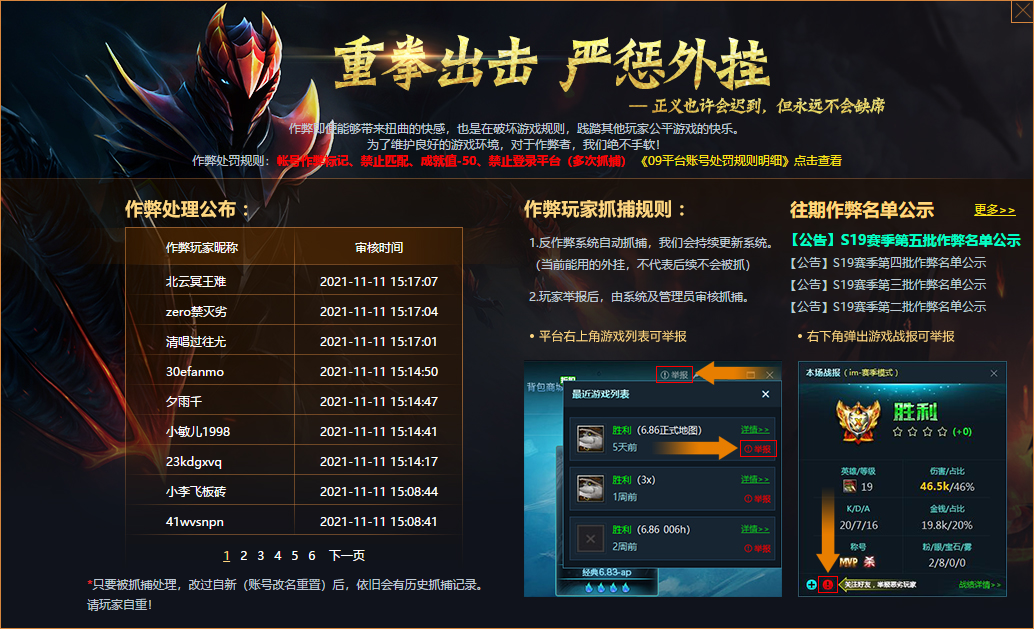1034x629 pixels.
Task: Click the 作弊玩家昵称 column header
Action: pyautogui.click(x=202, y=247)
